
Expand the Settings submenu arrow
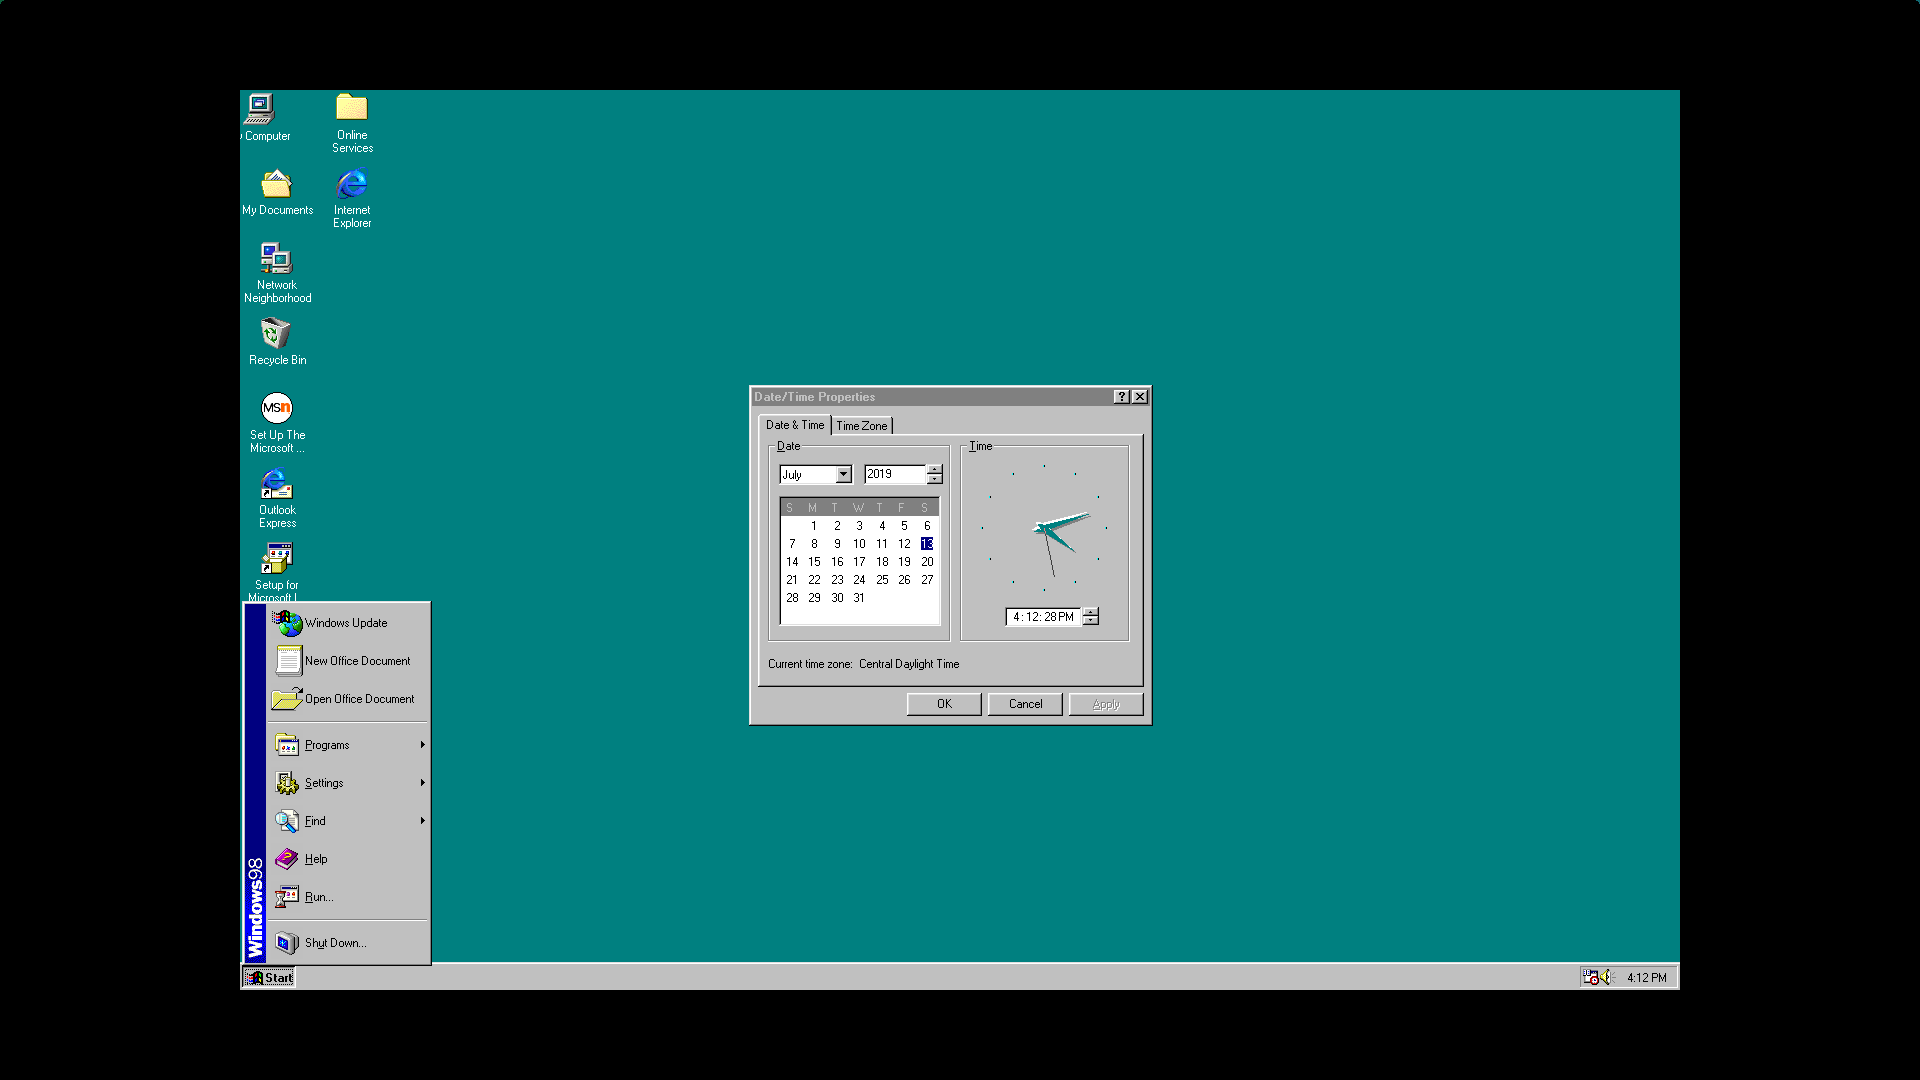point(423,783)
